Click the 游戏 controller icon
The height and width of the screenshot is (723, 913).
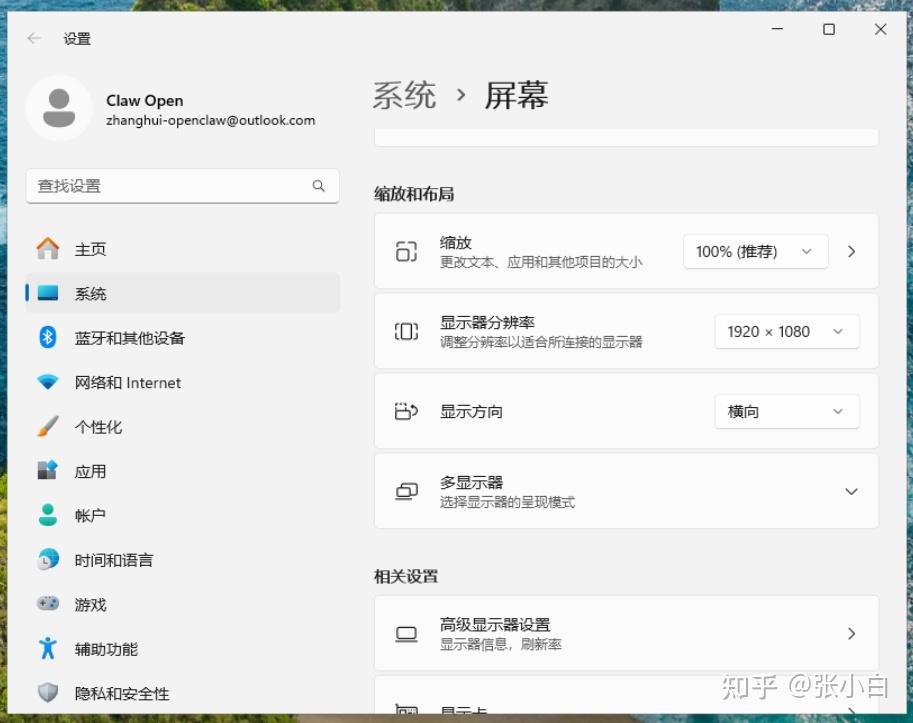coord(48,604)
